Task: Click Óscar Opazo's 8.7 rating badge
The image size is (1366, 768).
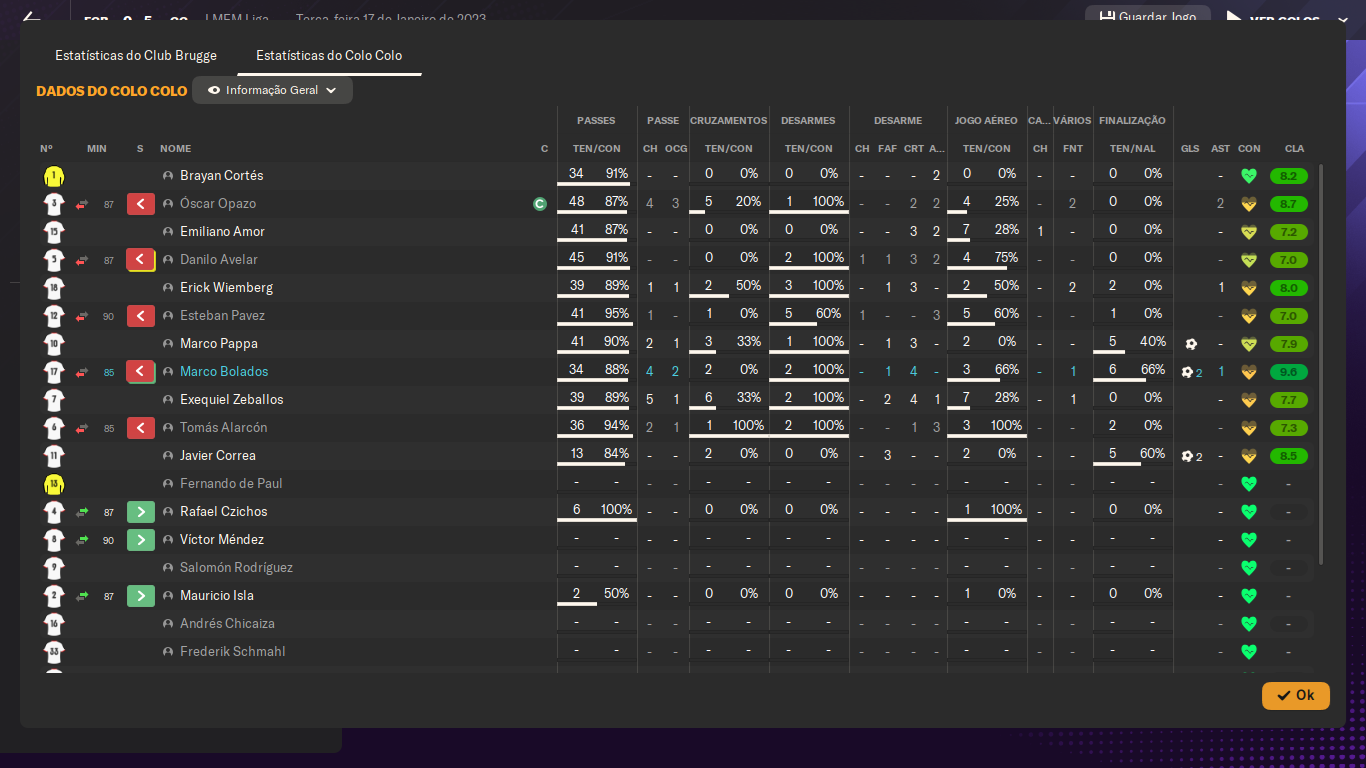Action: coord(1288,204)
